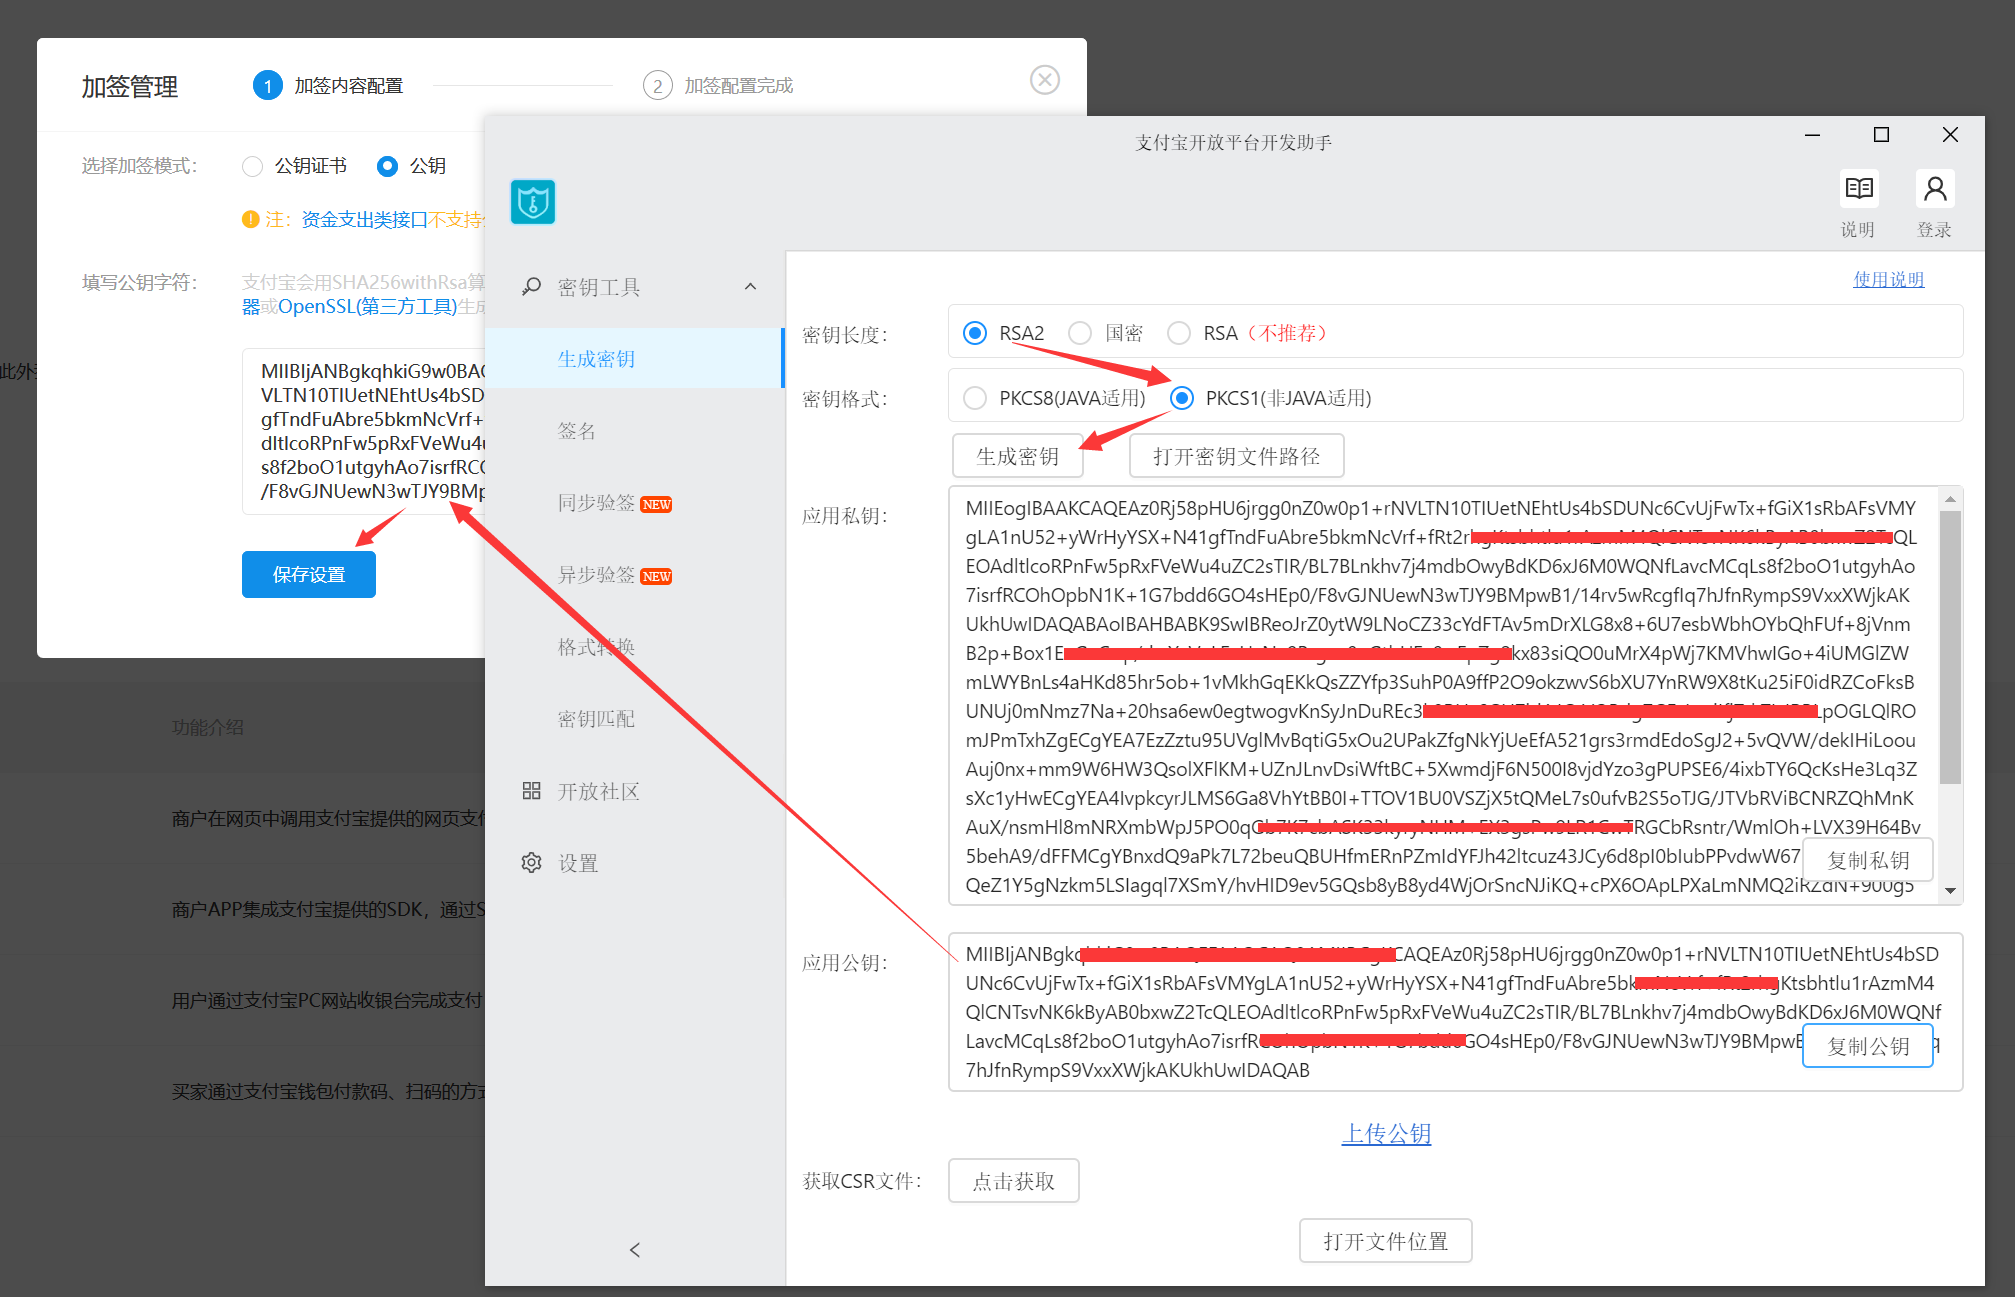Open the 开放社区 community panel
Image resolution: width=2015 pixels, height=1297 pixels.
pos(600,790)
